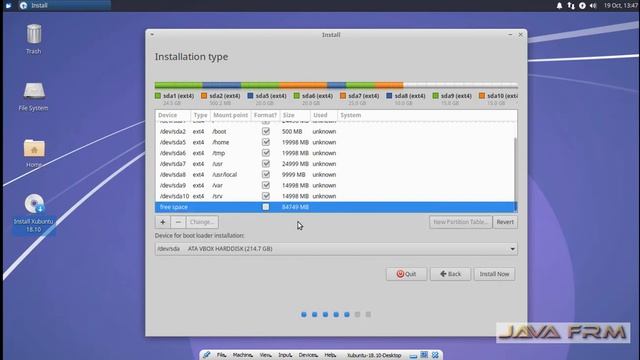Image resolution: width=640 pixels, height=360 pixels.
Task: Open the network connection tray icon
Action: pos(571,5)
